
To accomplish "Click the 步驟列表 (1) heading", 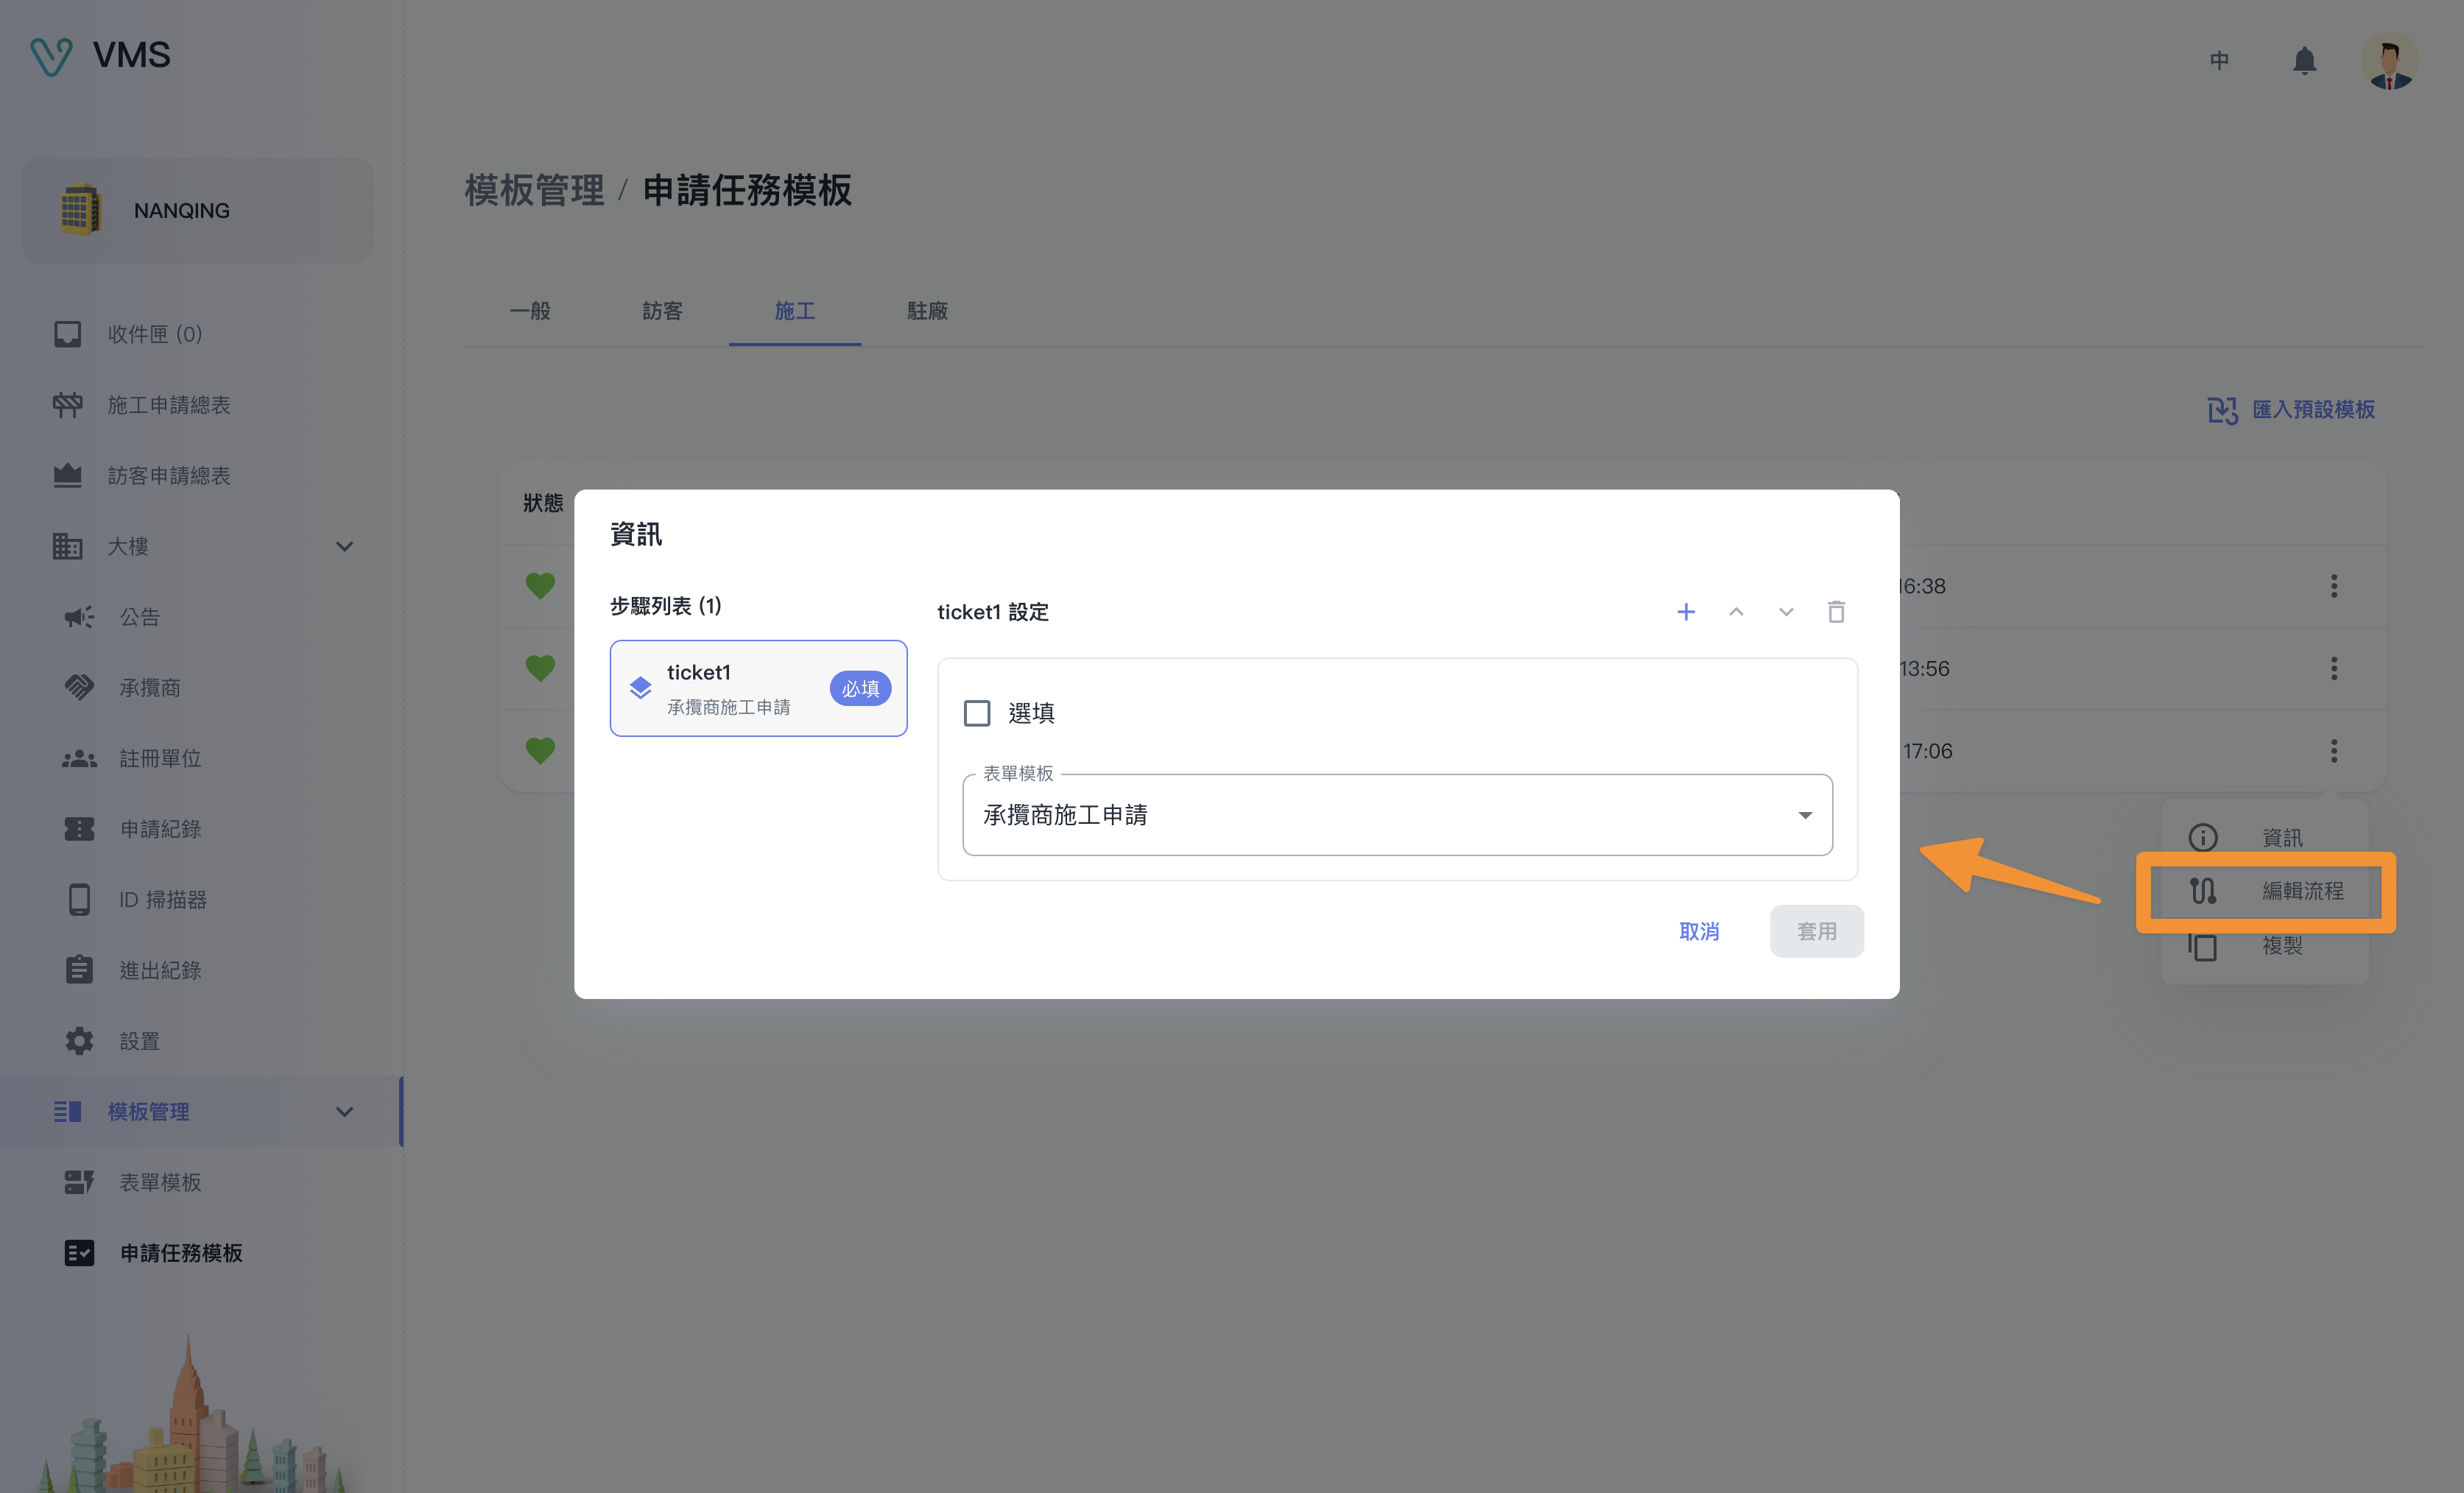I will (666, 606).
